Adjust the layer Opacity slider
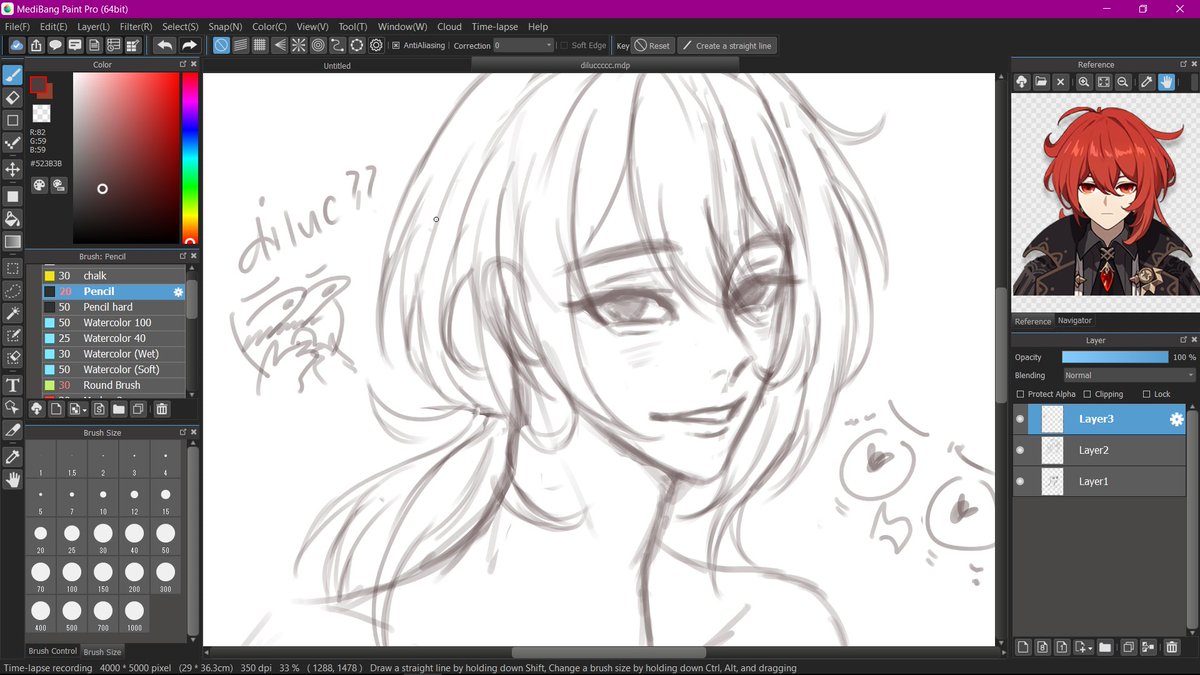The image size is (1200, 675). pyautogui.click(x=1115, y=357)
